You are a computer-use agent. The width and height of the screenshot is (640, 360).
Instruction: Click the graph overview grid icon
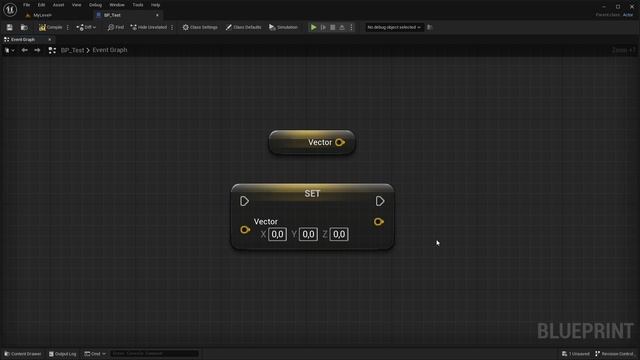click(x=52, y=50)
